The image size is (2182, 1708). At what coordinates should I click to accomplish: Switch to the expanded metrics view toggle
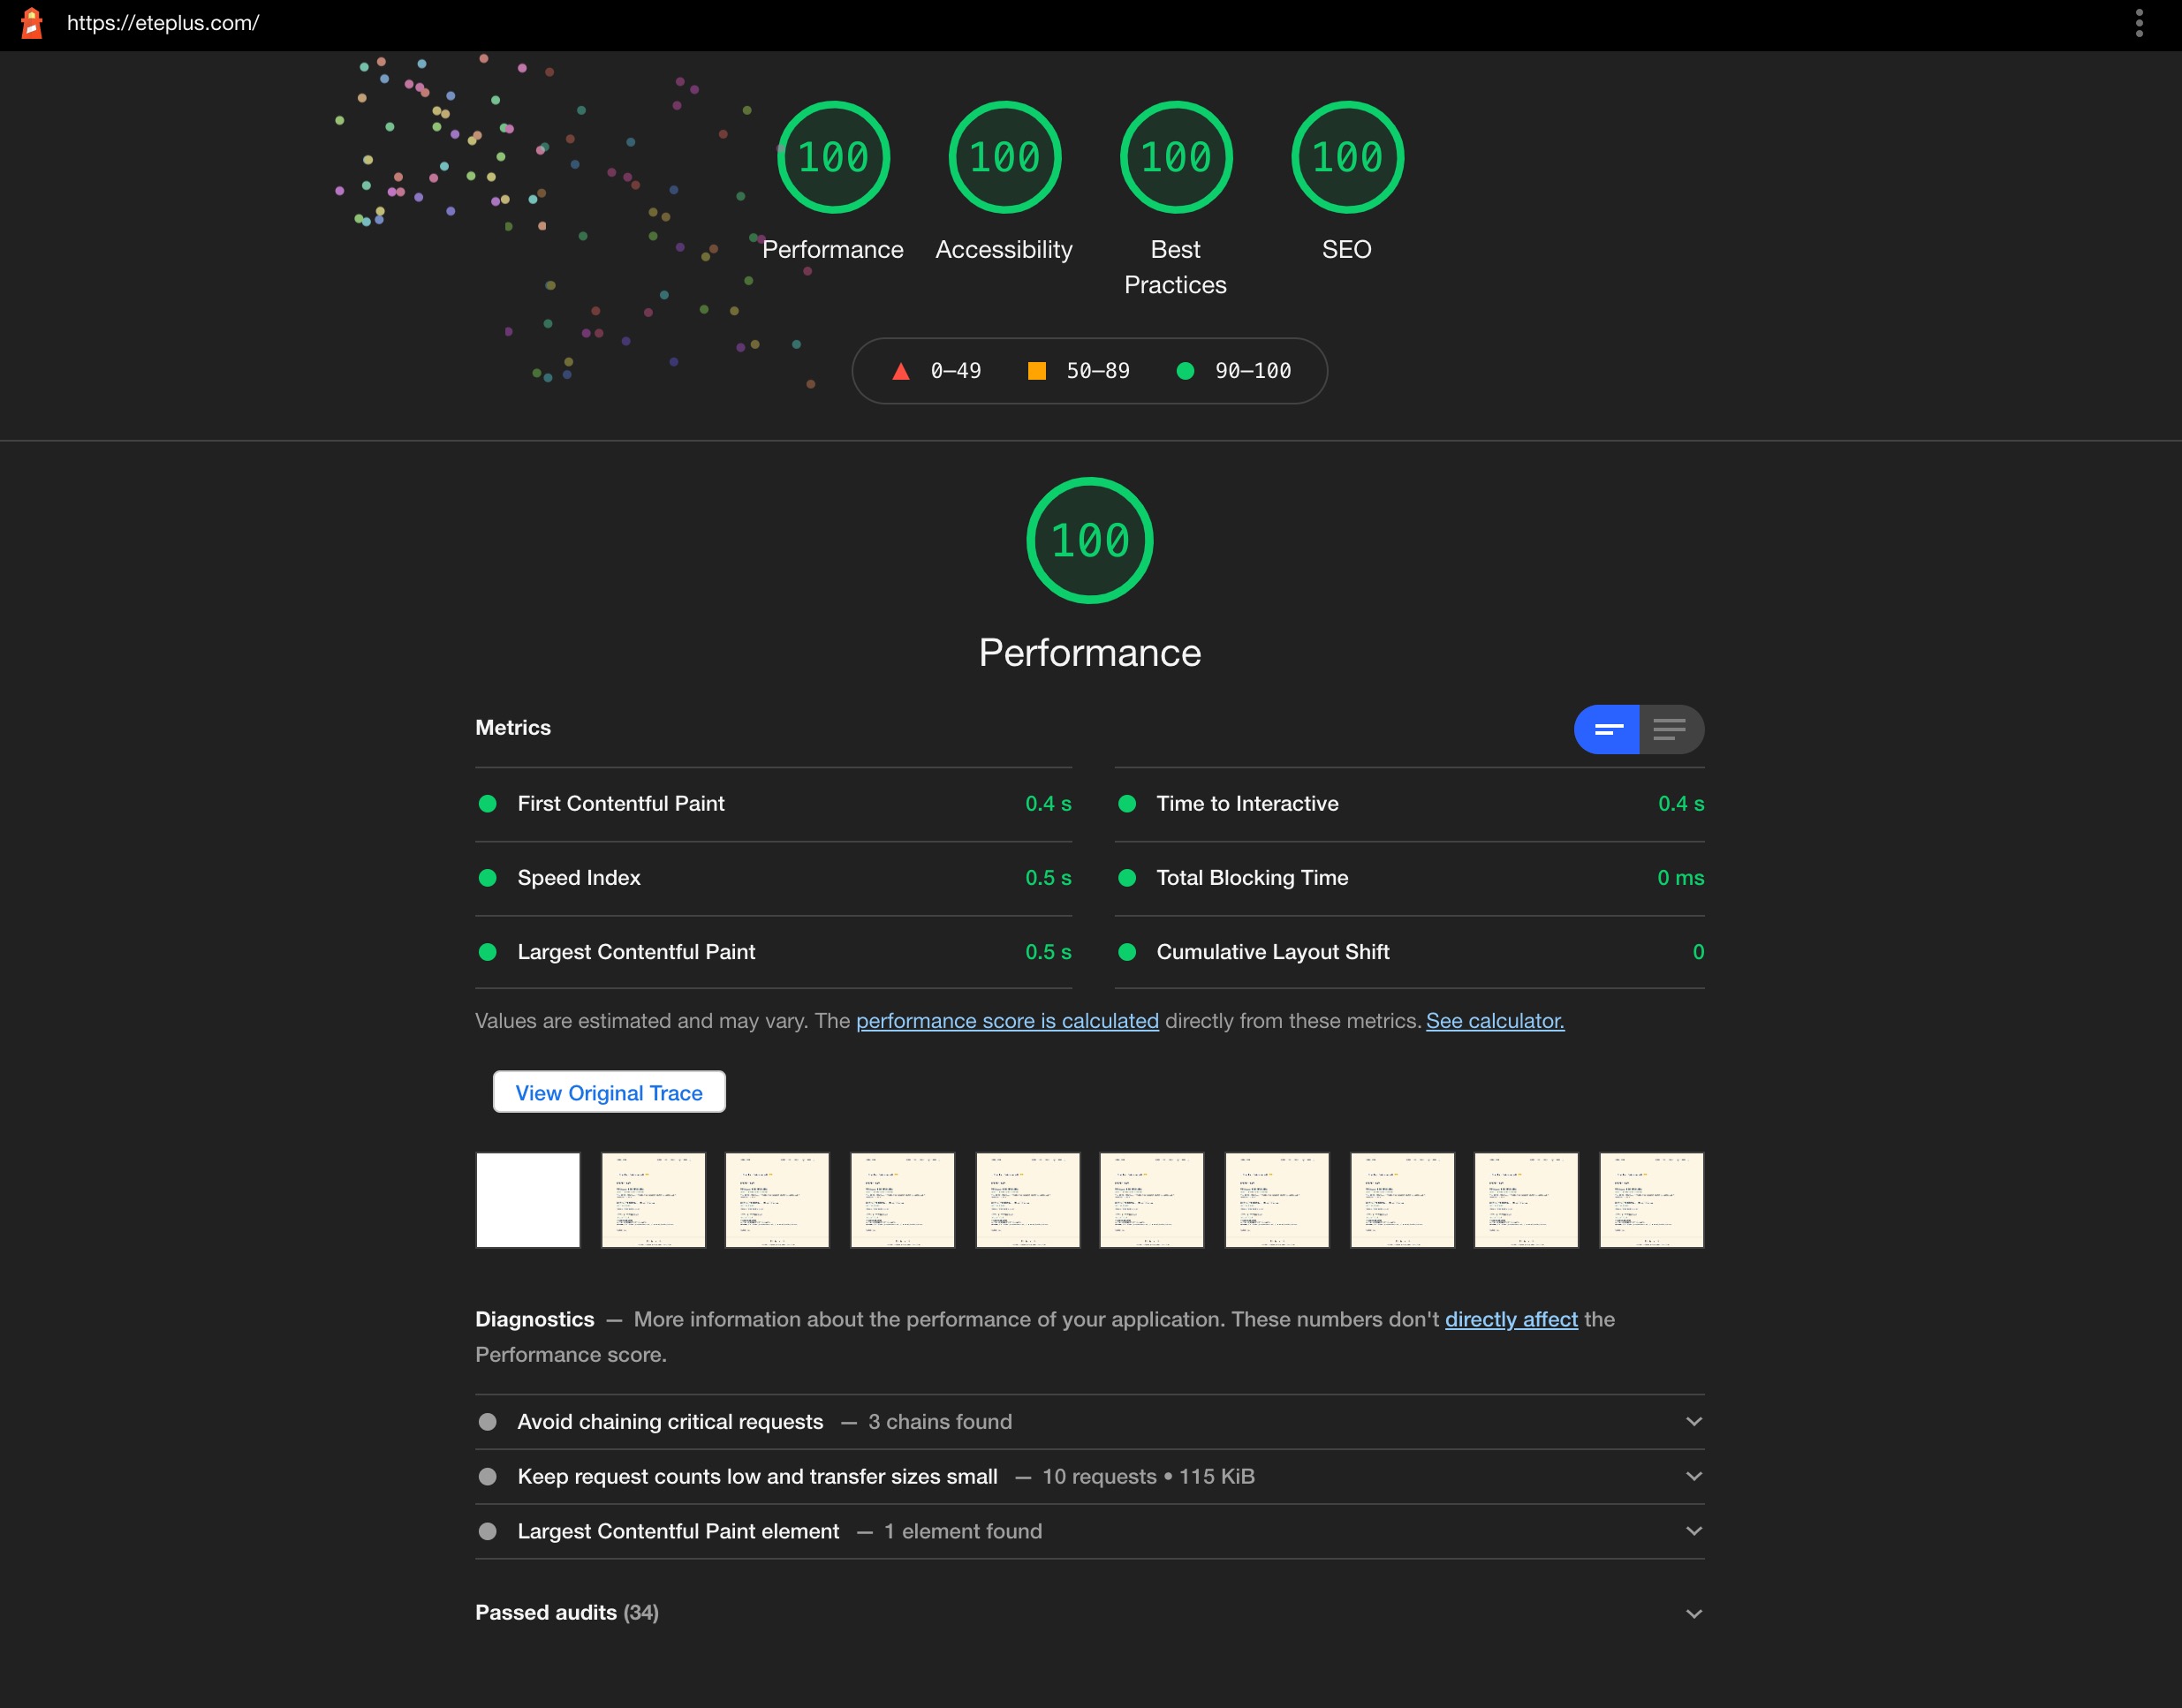click(1670, 729)
